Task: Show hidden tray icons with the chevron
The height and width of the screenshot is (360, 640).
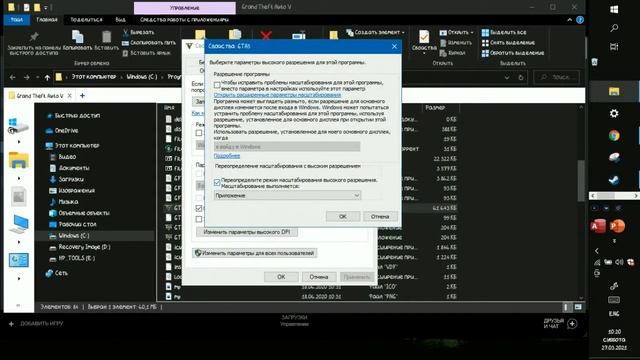Action: [597, 251]
